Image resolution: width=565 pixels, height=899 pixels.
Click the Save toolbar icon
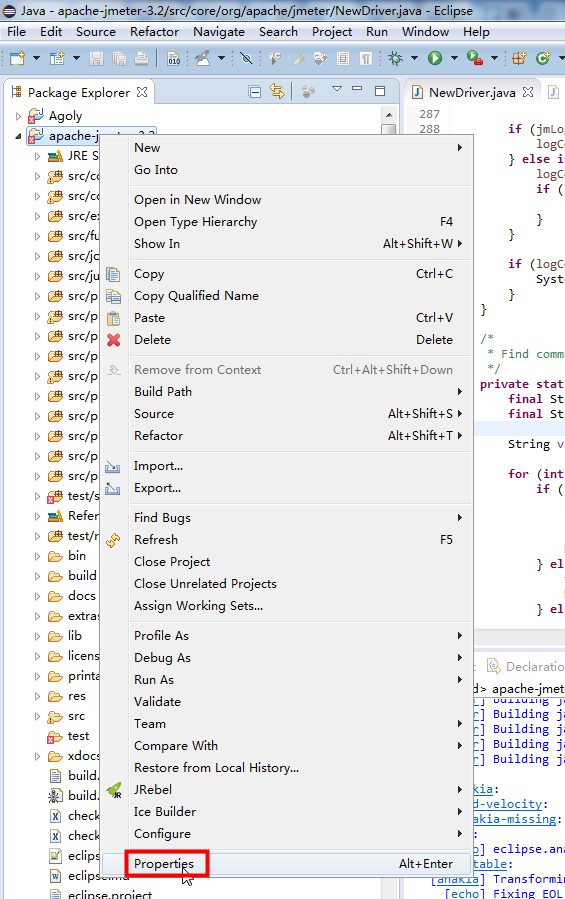96,58
